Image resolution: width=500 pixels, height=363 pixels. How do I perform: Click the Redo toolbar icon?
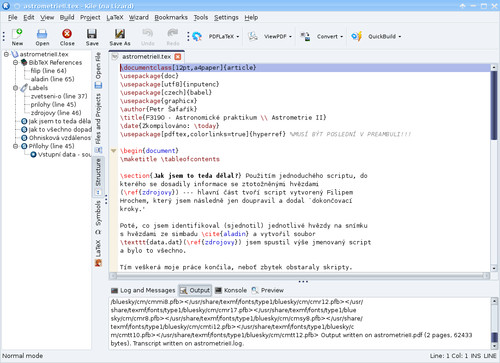[173, 33]
